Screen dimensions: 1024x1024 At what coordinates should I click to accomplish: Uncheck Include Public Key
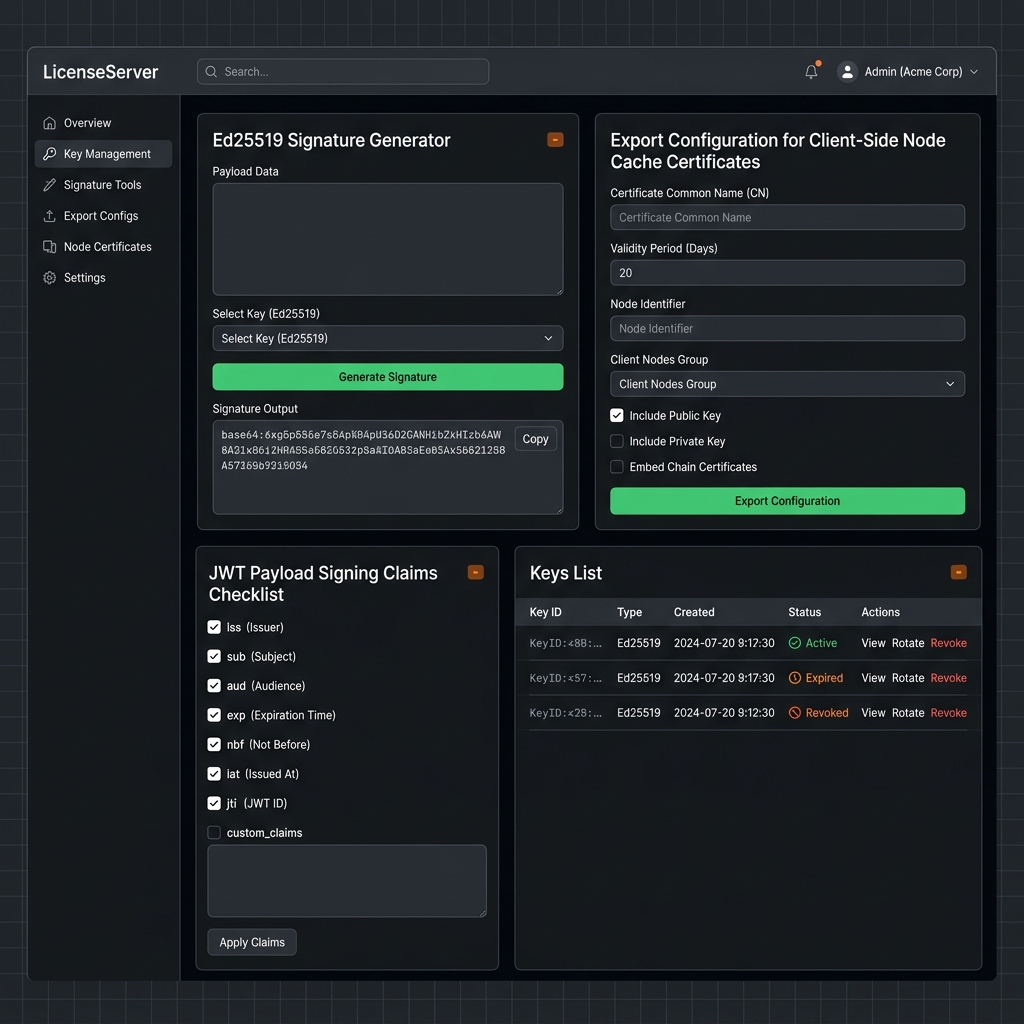click(616, 415)
